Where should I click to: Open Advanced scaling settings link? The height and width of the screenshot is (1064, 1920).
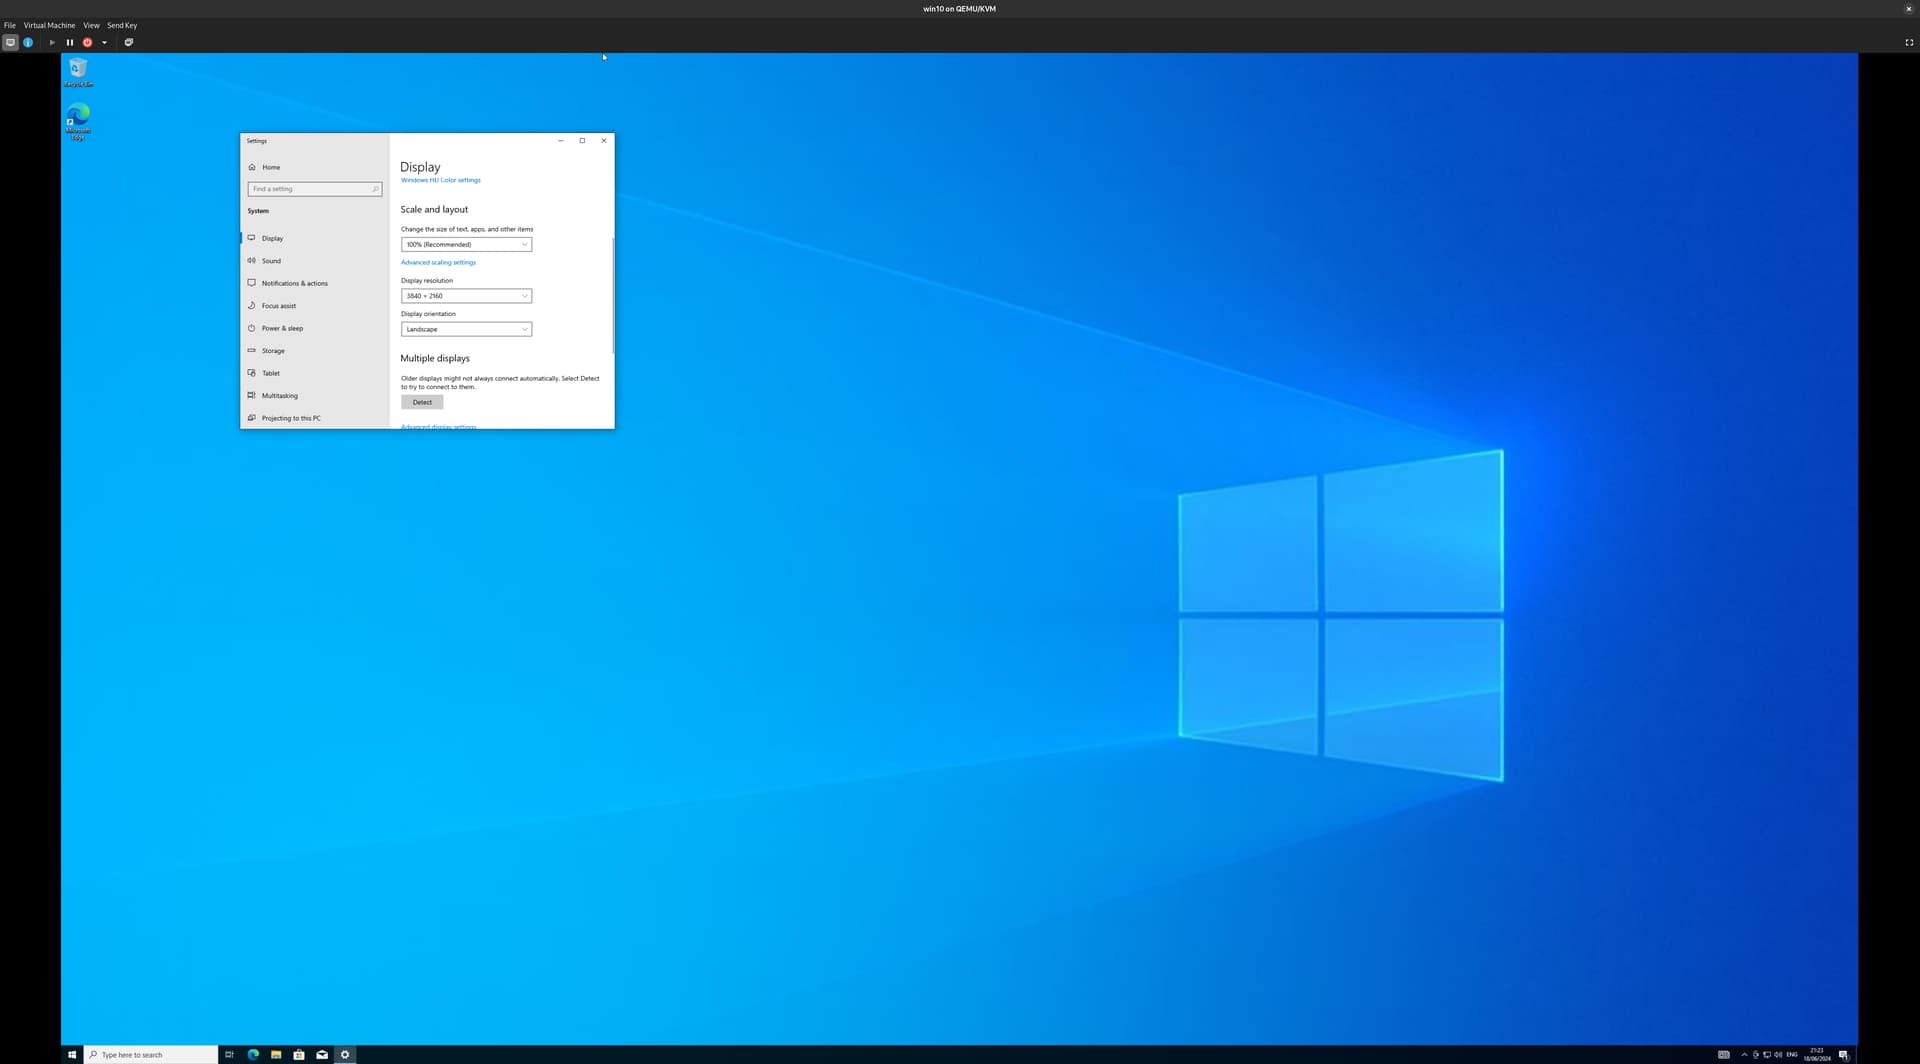(x=438, y=262)
